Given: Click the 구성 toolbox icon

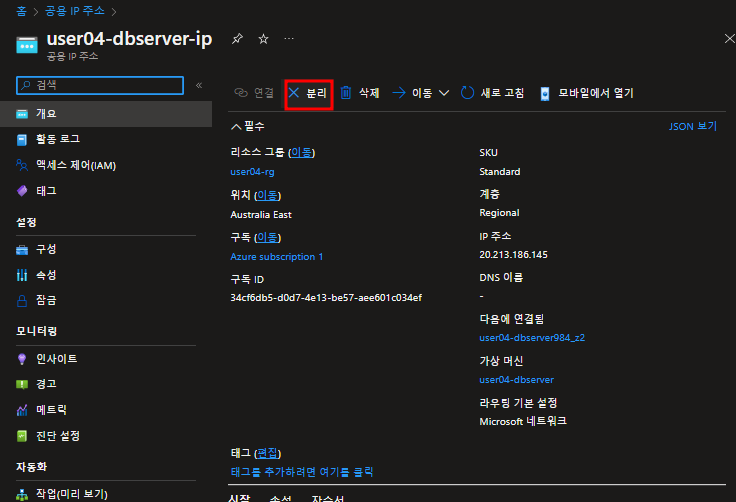Looking at the screenshot, I should pyautogui.click(x=22, y=249).
